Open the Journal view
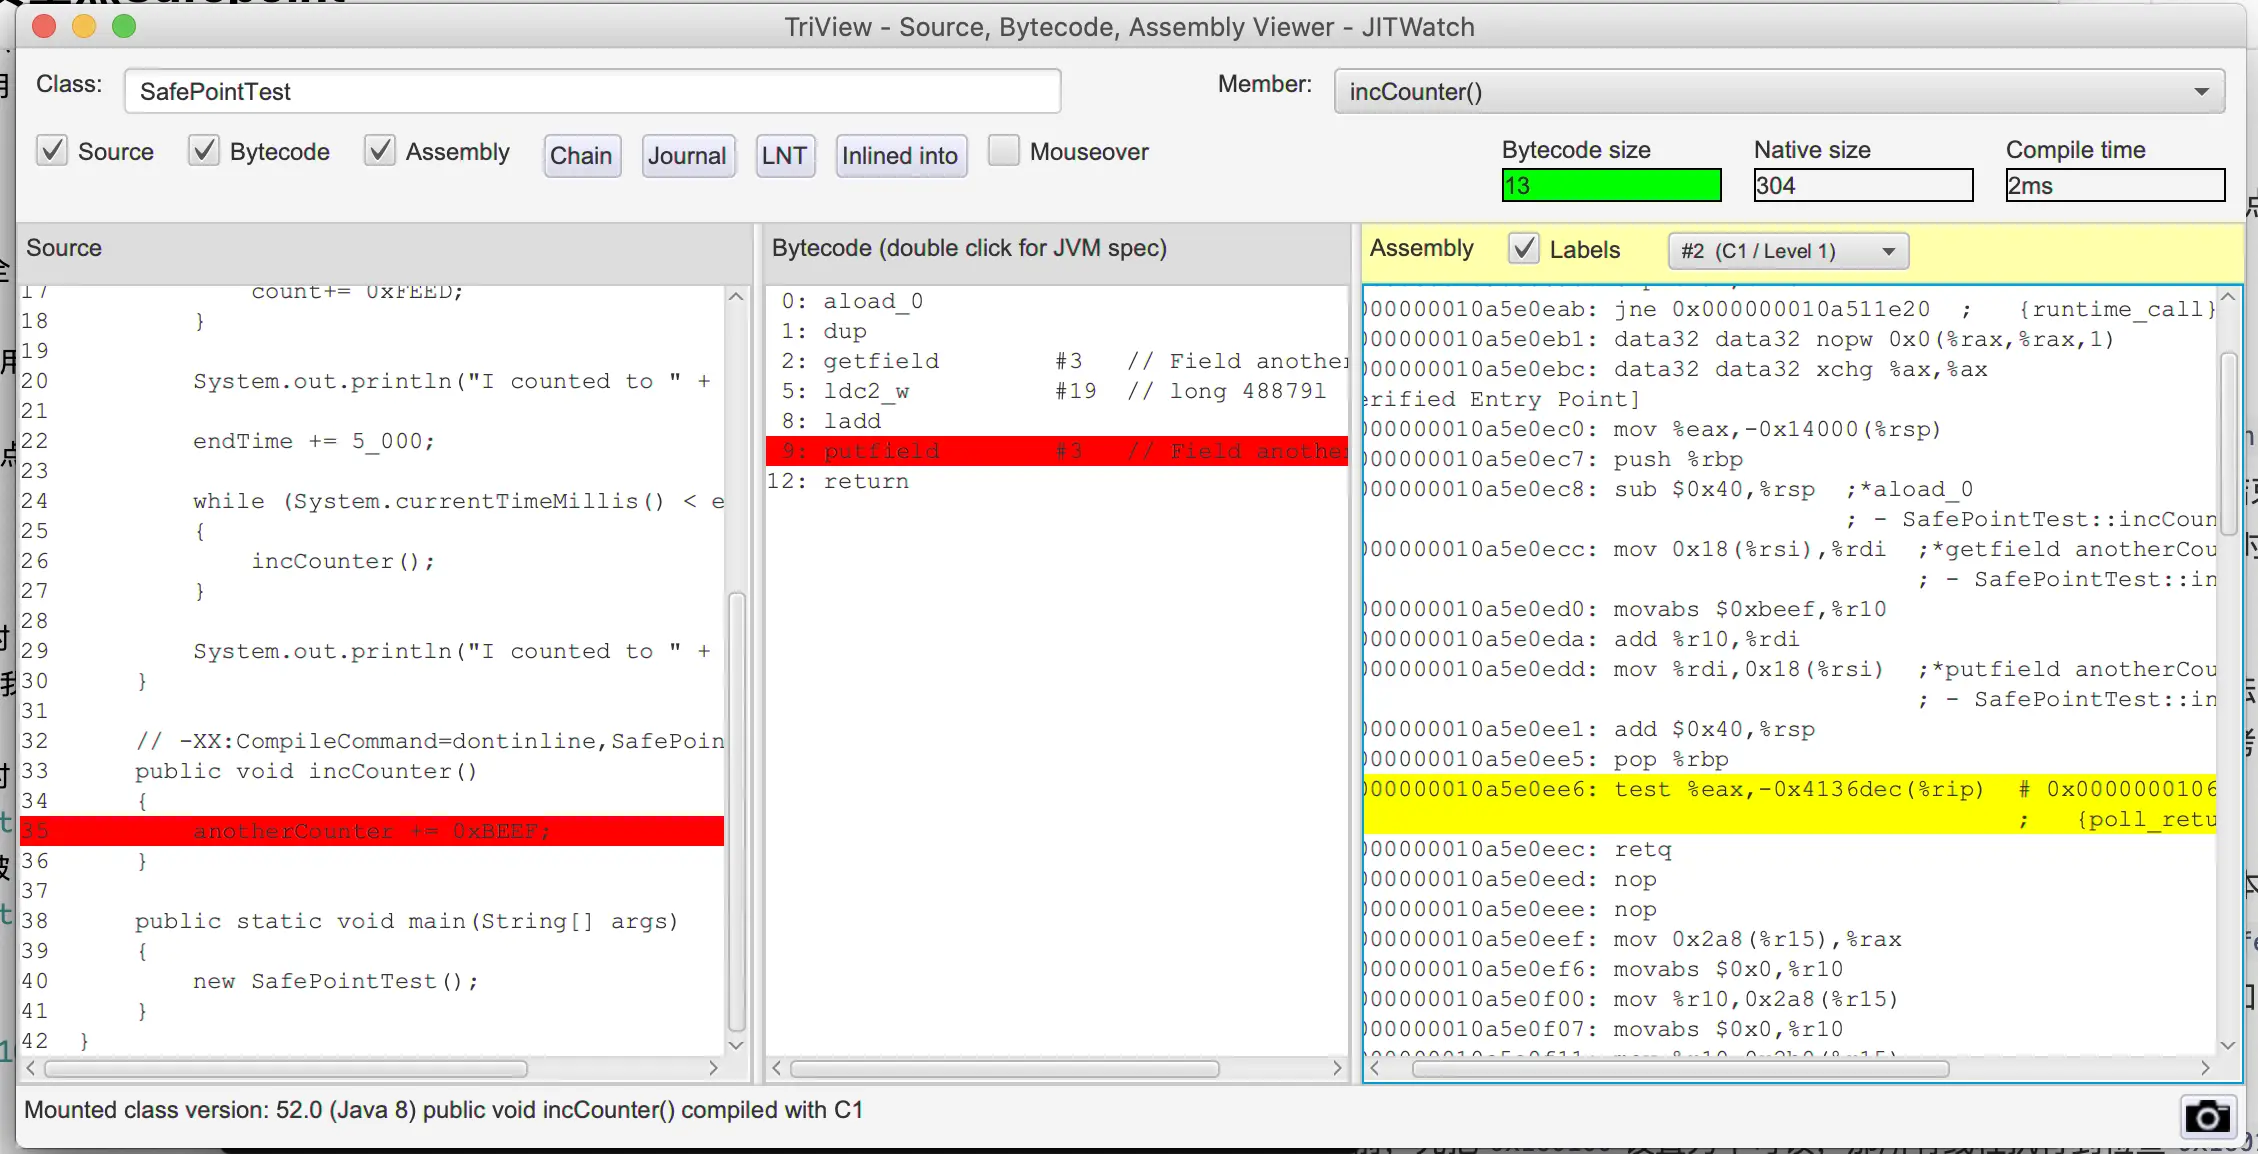This screenshot has height=1154, width=2258. click(687, 156)
